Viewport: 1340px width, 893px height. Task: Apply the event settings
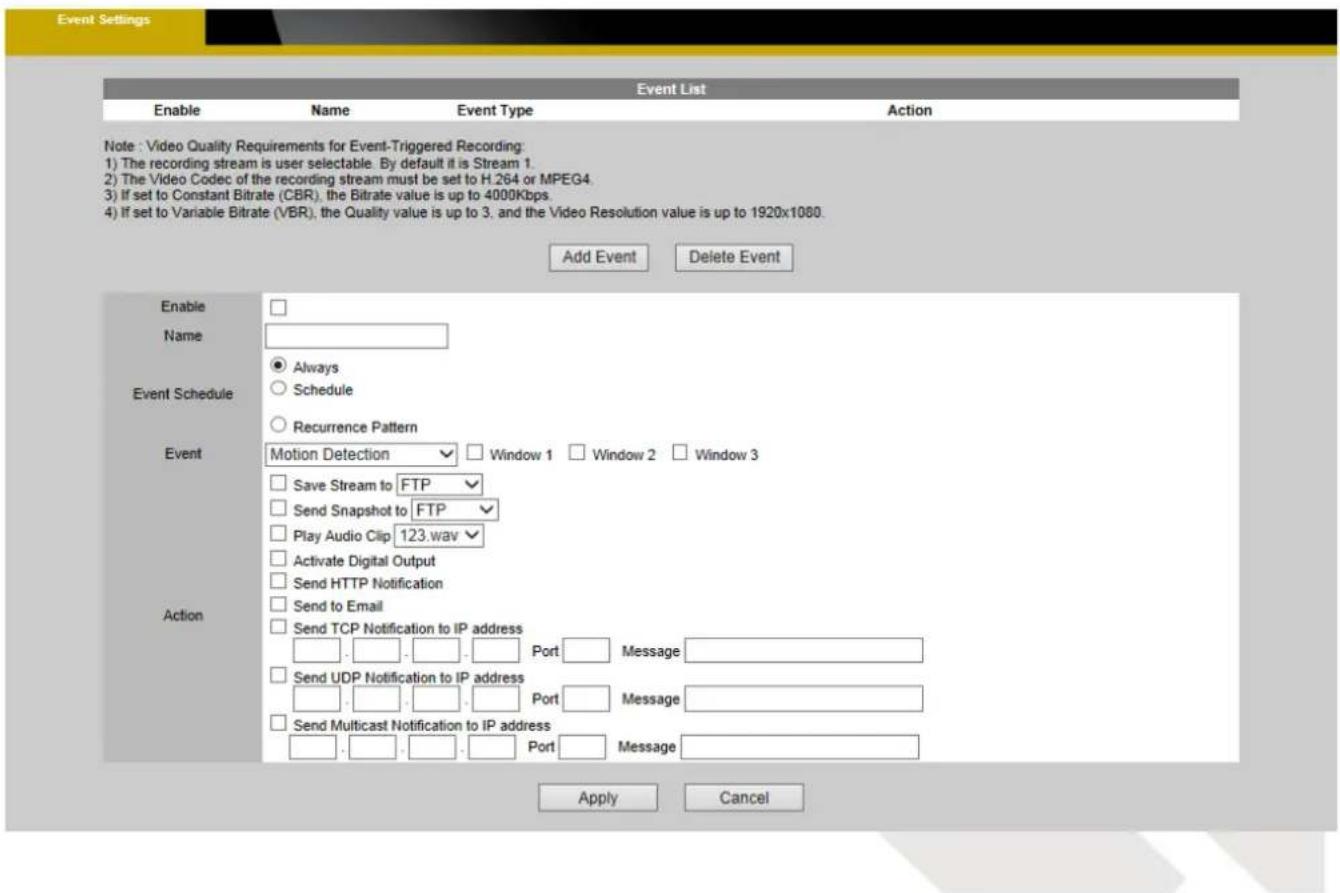point(597,798)
